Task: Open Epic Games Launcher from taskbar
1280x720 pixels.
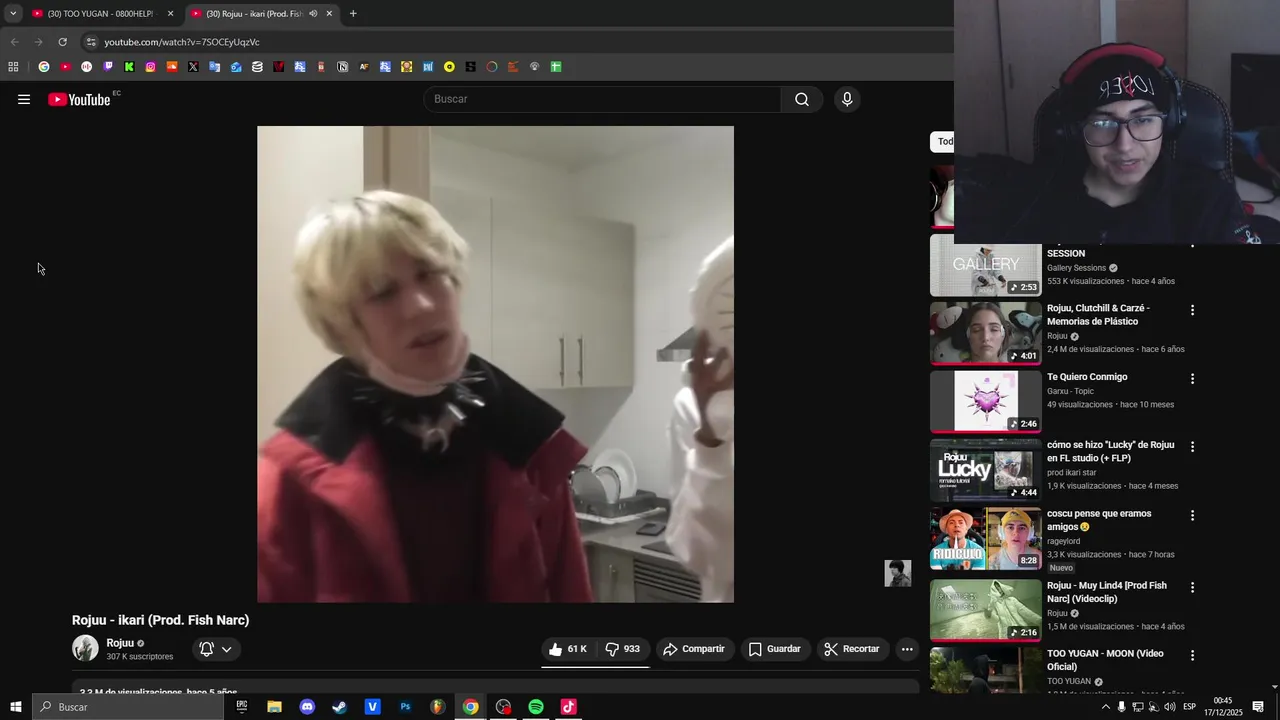Action: pyautogui.click(x=241, y=707)
